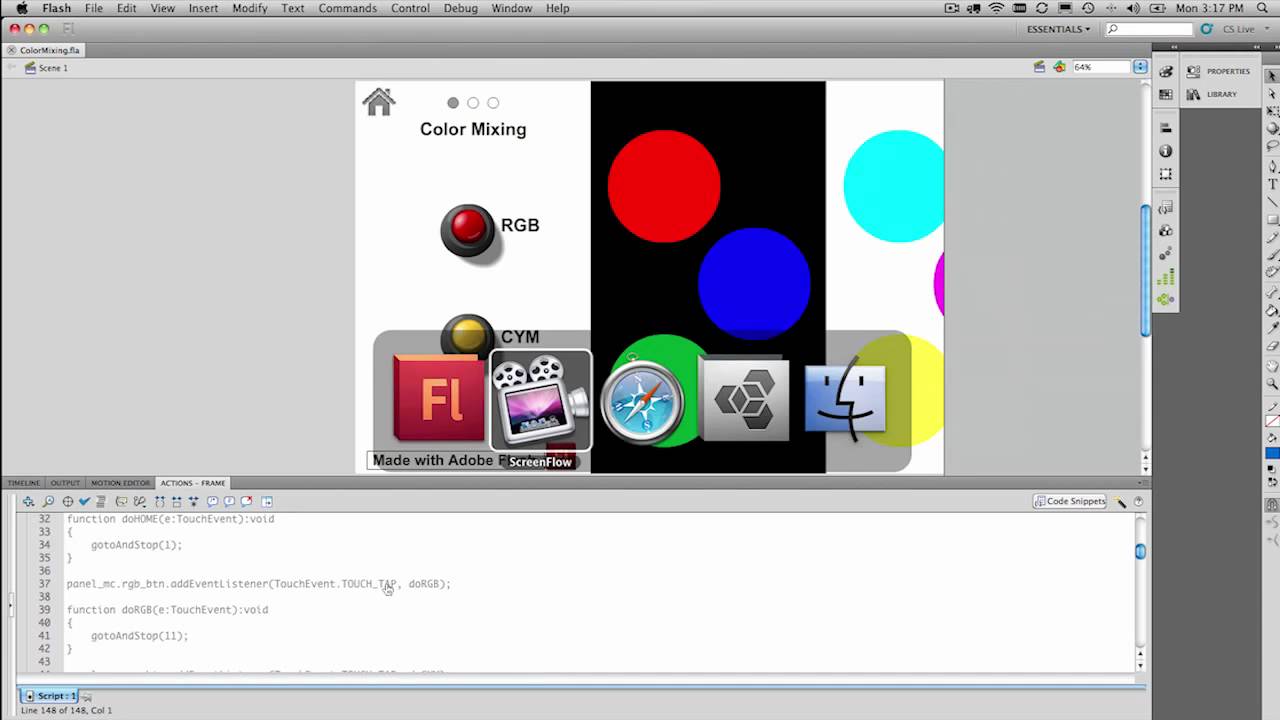
Task: Click the Expand all icon
Action: pyautogui.click(x=193, y=501)
